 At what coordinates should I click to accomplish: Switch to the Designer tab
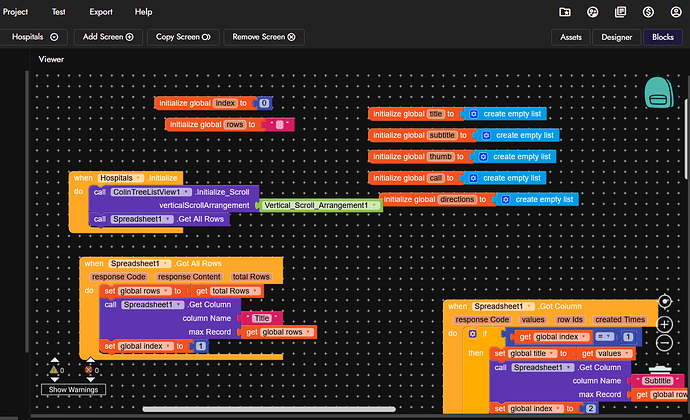[617, 37]
